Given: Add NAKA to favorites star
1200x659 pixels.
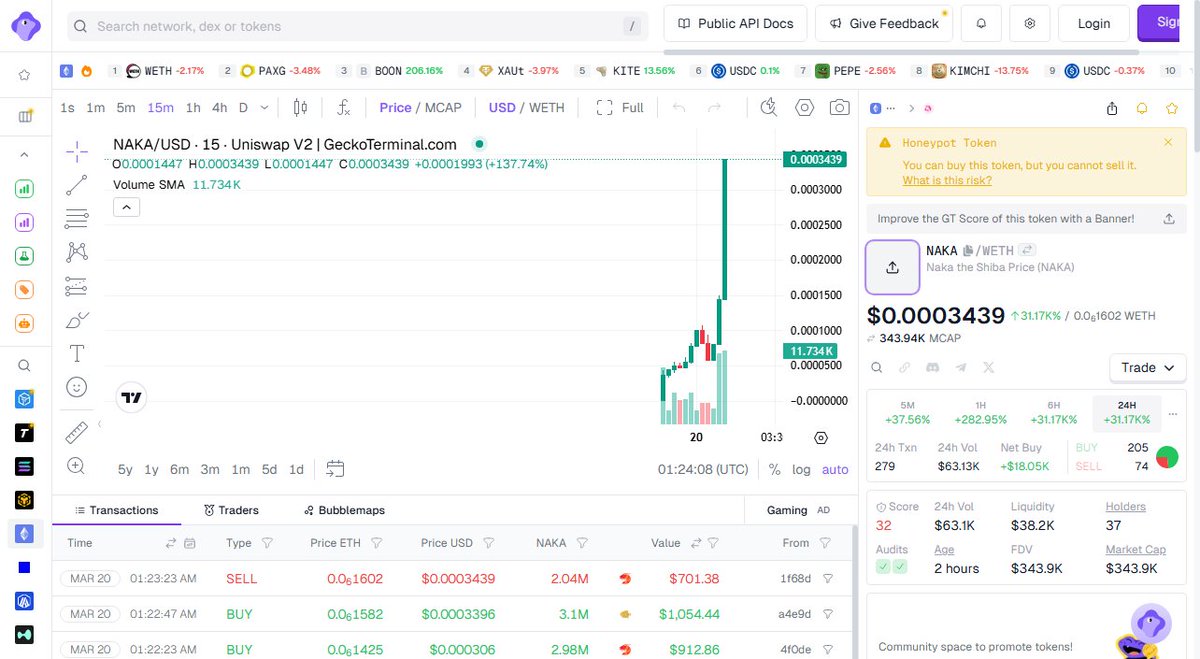Looking at the screenshot, I should coord(1171,108).
